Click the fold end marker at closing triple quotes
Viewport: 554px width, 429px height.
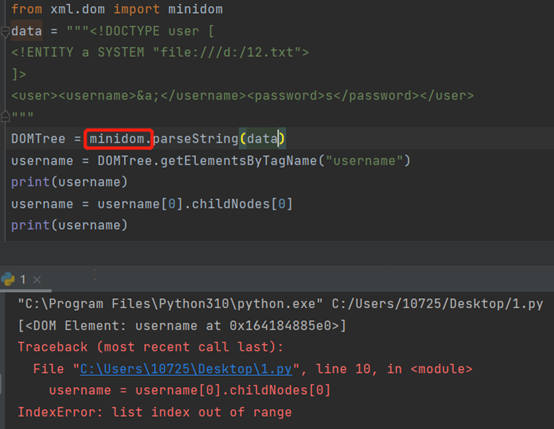5,116
